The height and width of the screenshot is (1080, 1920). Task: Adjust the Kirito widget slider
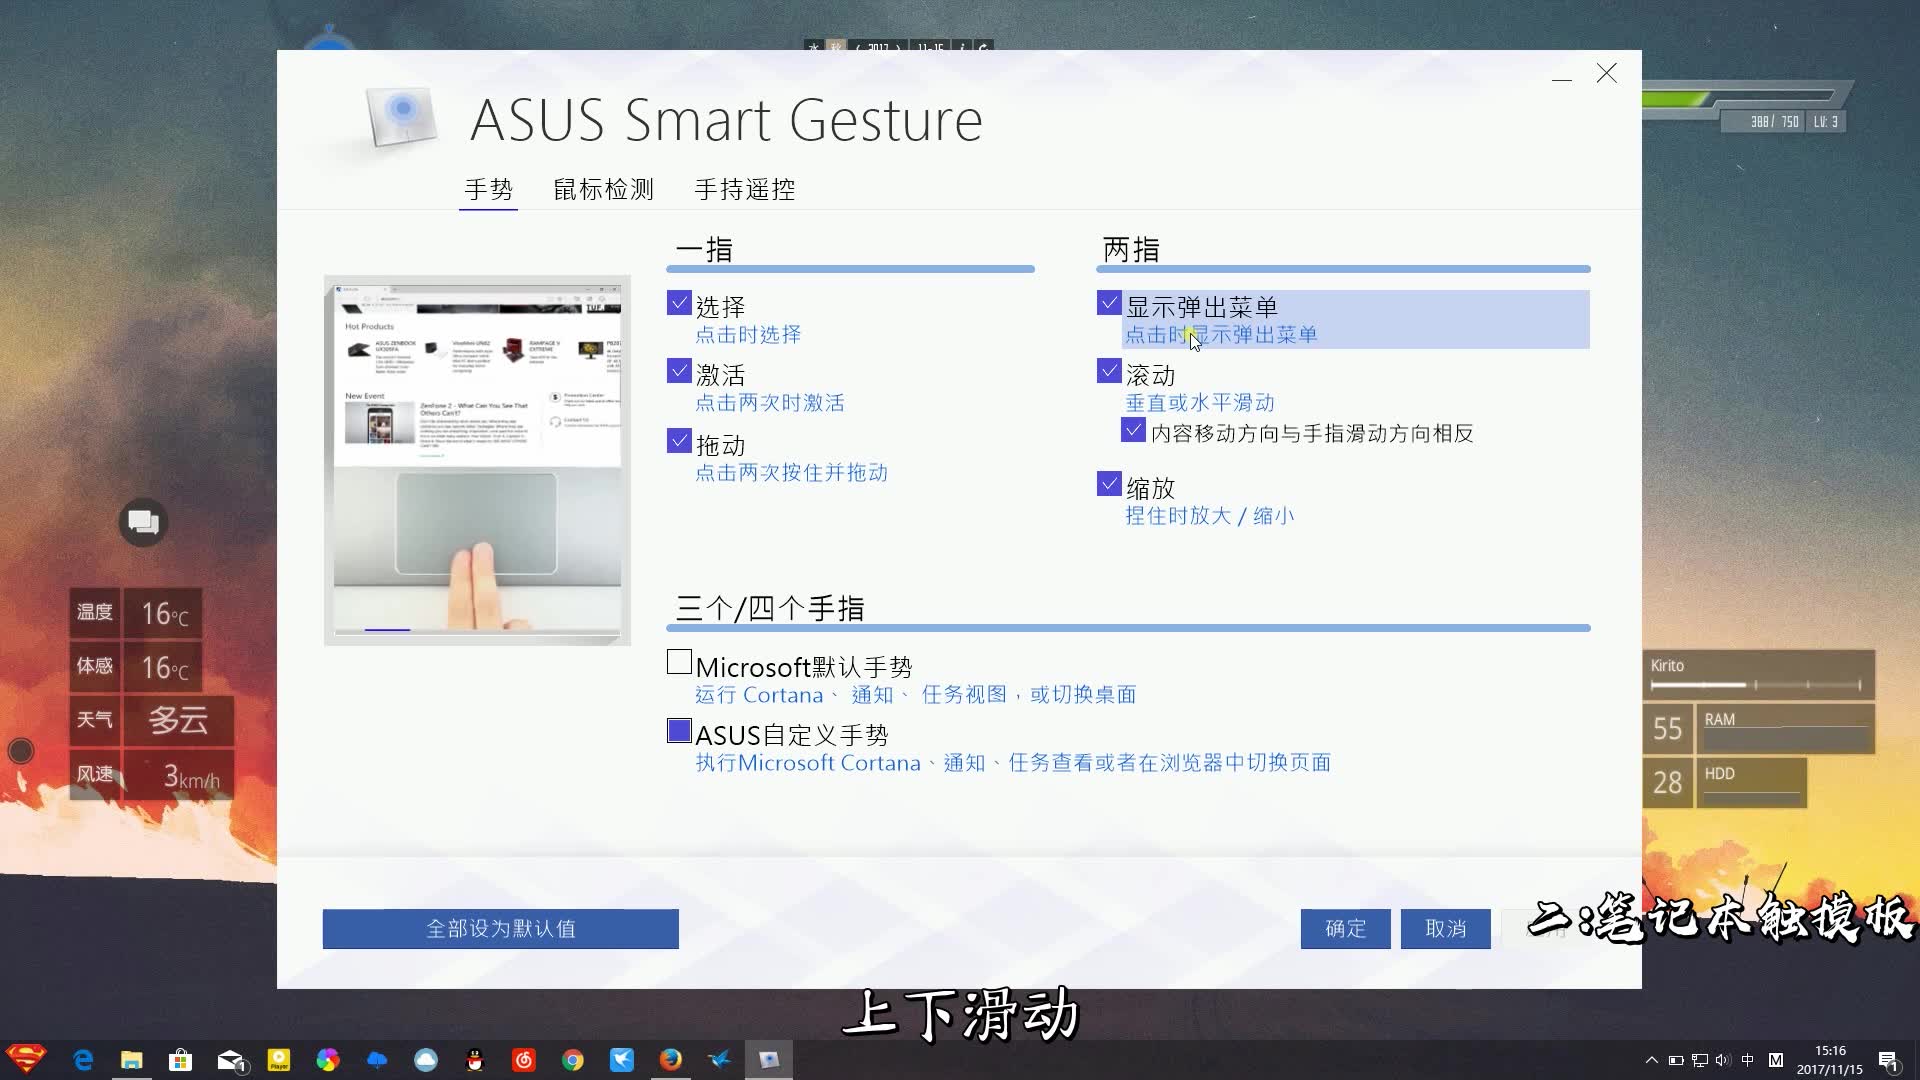1755,685
